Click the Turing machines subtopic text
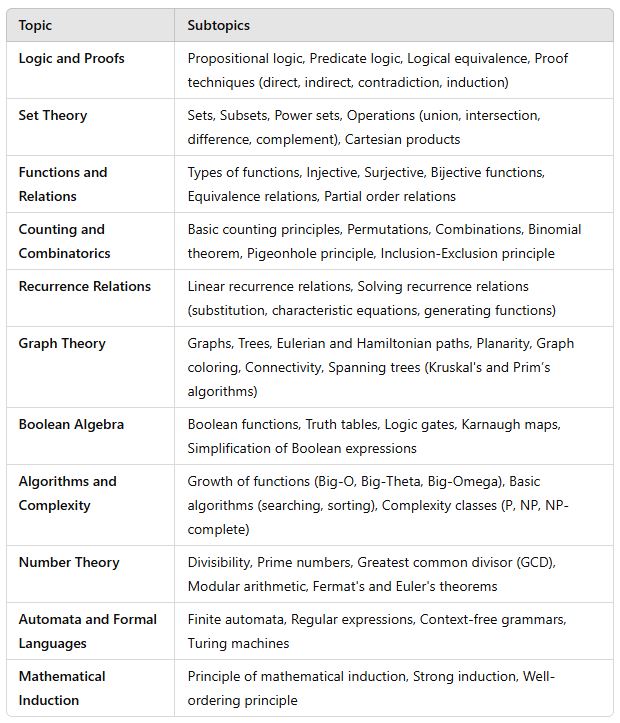The width and height of the screenshot is (620, 723). point(238,643)
